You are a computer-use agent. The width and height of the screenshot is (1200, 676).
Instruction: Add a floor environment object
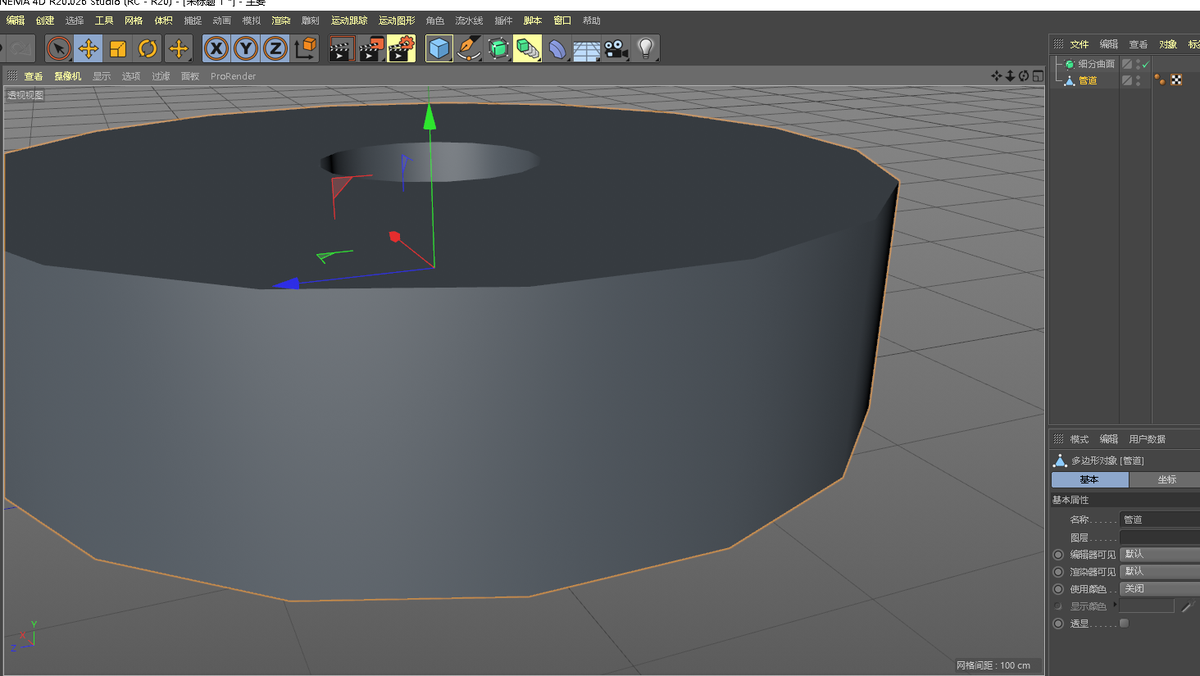pyautogui.click(x=586, y=49)
